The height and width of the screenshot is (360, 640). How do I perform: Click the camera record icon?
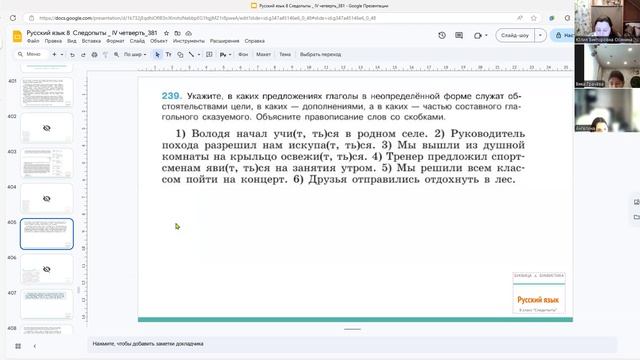click(478, 36)
